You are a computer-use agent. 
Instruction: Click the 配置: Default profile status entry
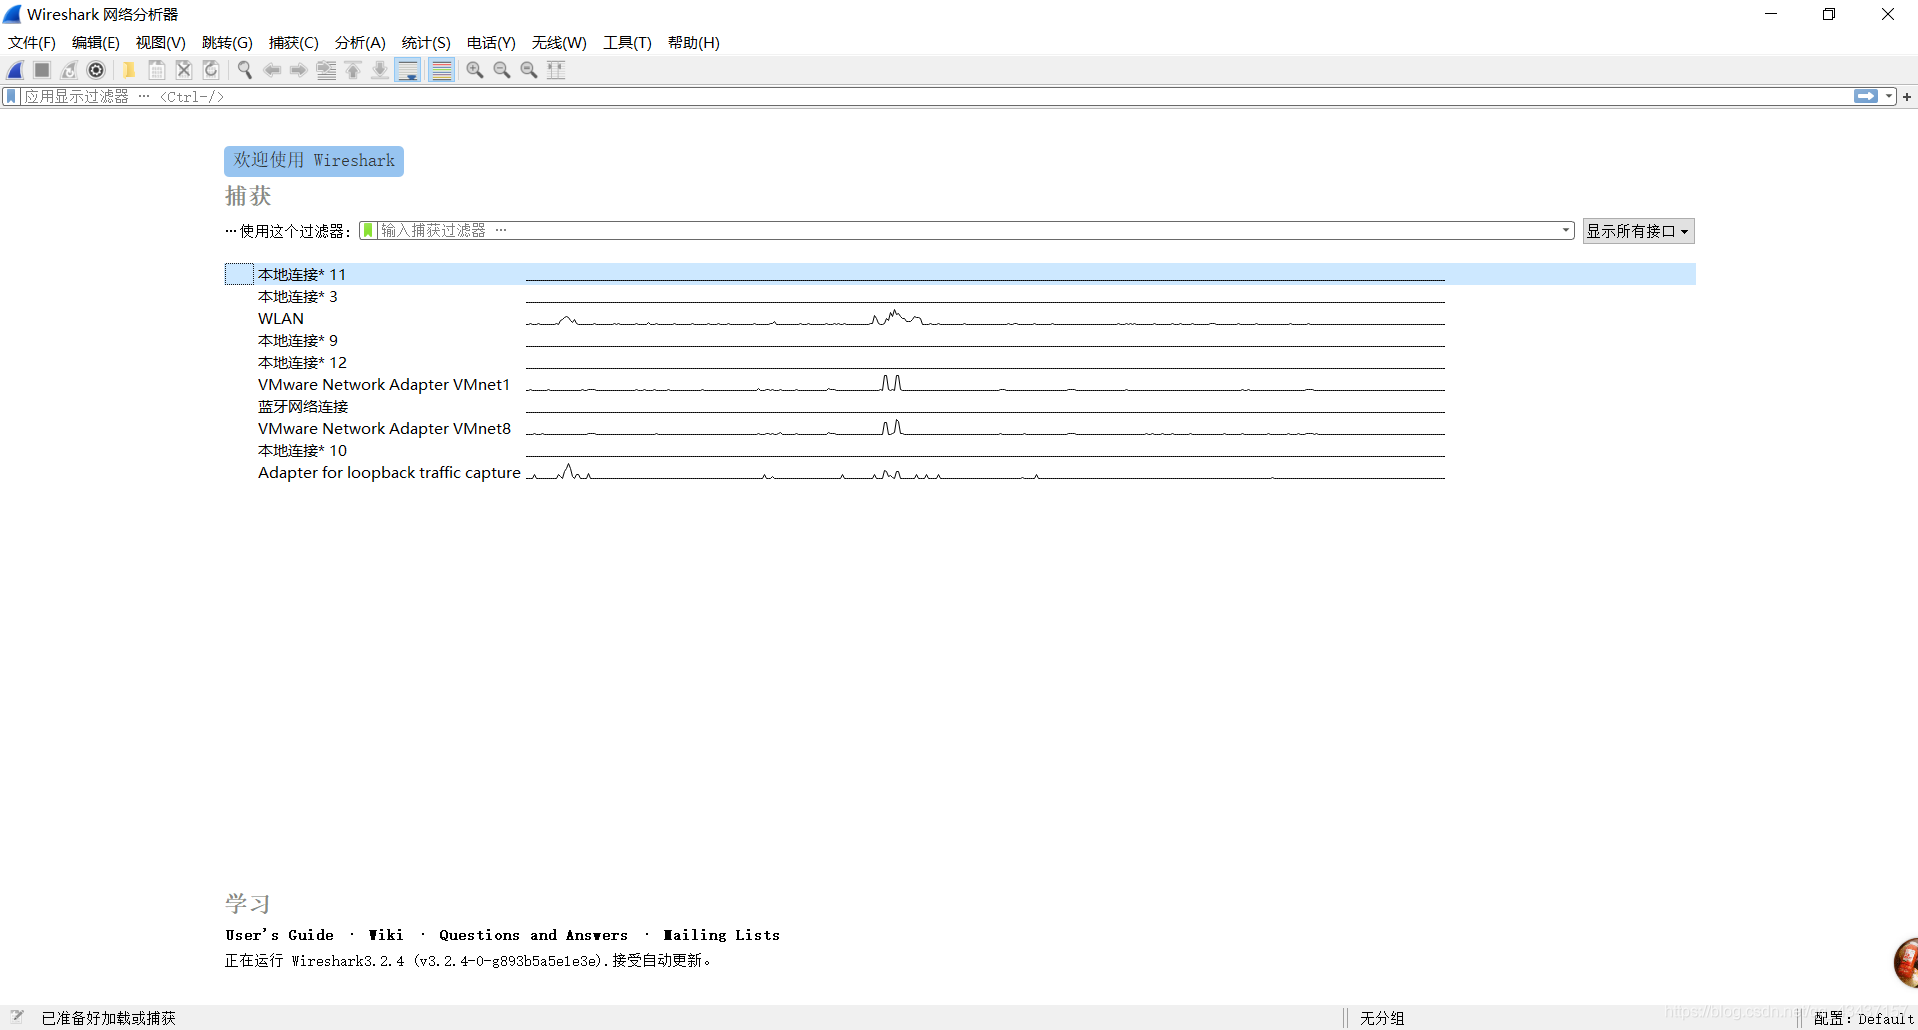[x=1863, y=1018]
